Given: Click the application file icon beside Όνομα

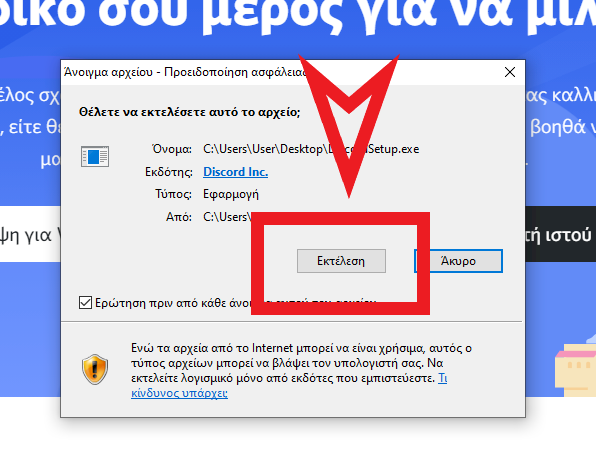Looking at the screenshot, I should click(x=95, y=156).
